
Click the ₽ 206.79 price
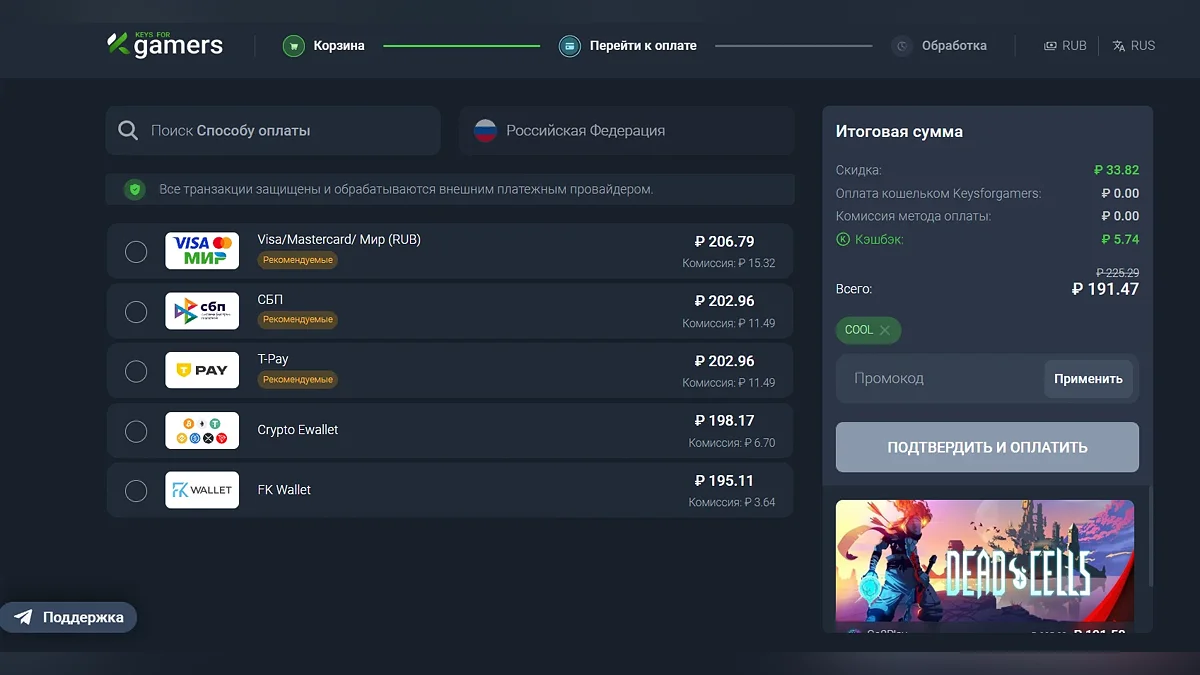click(725, 242)
